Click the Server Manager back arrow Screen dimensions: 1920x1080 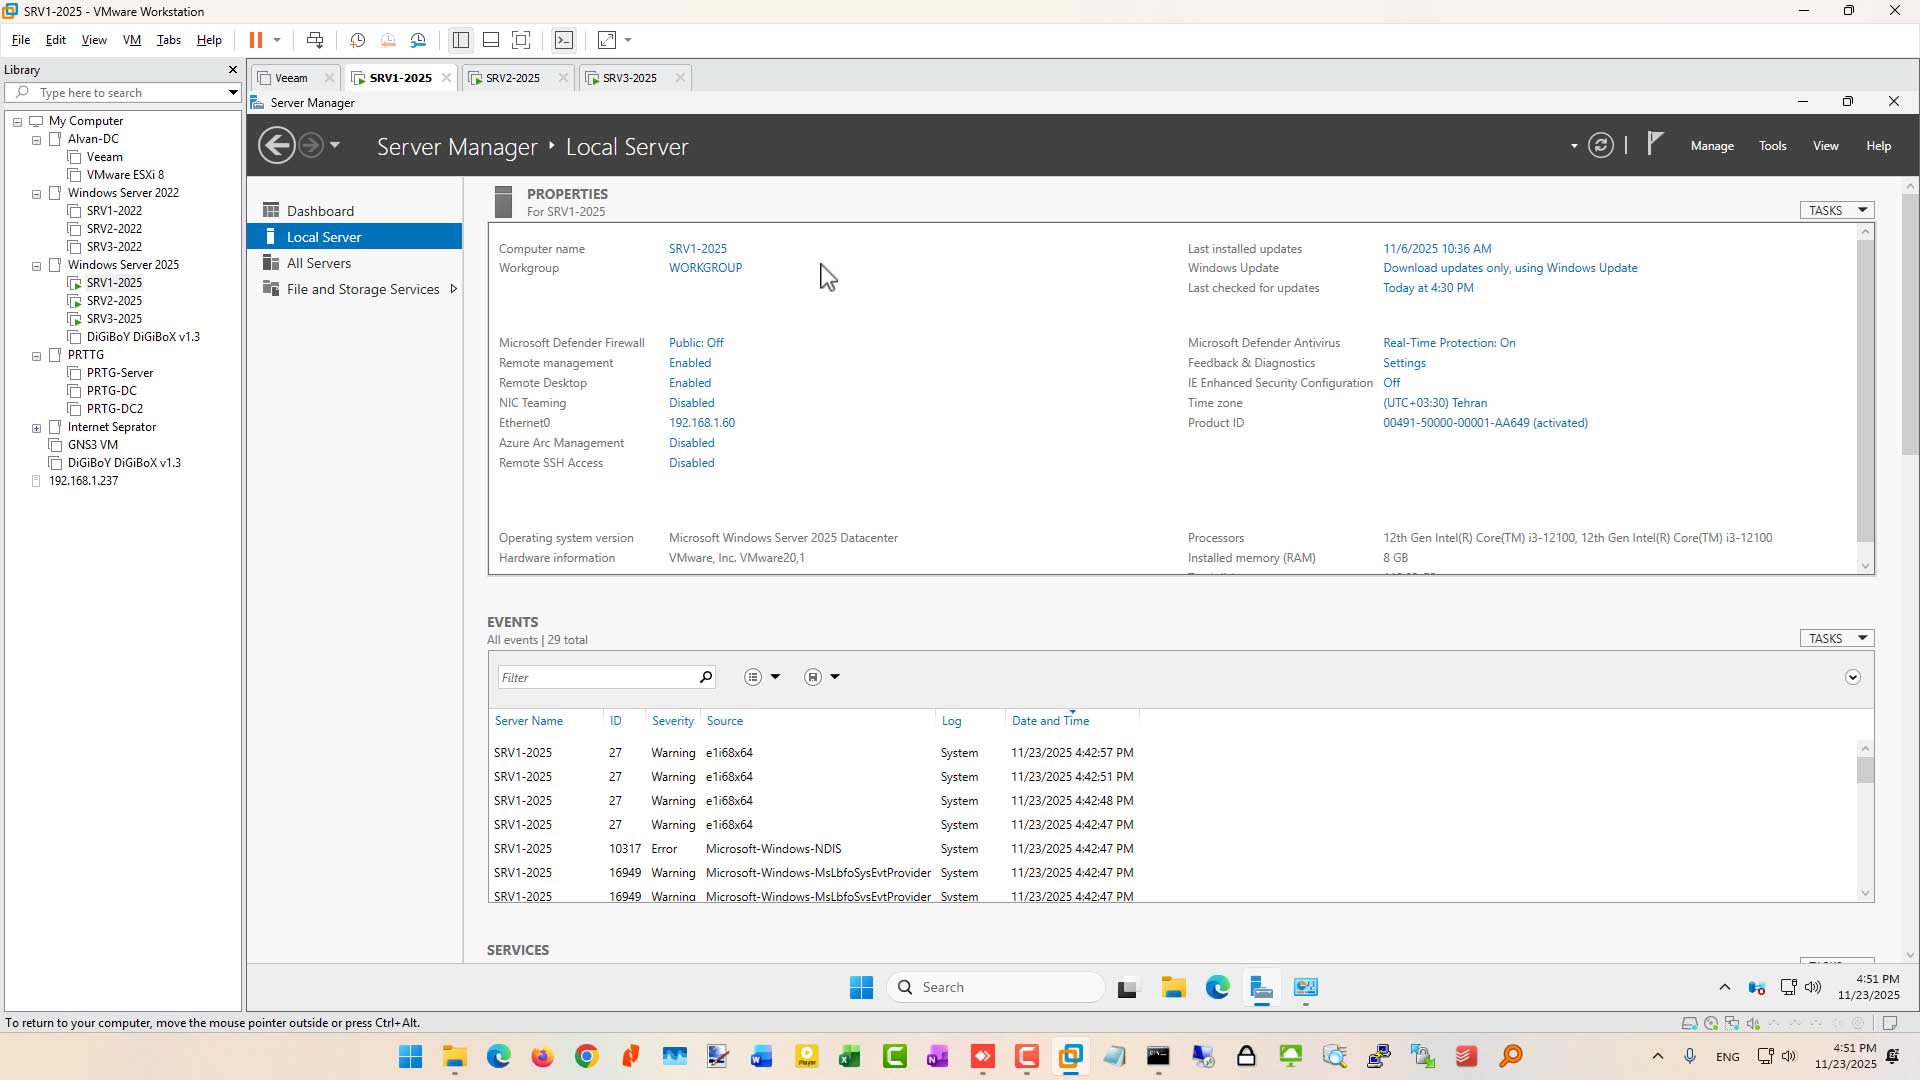[277, 146]
